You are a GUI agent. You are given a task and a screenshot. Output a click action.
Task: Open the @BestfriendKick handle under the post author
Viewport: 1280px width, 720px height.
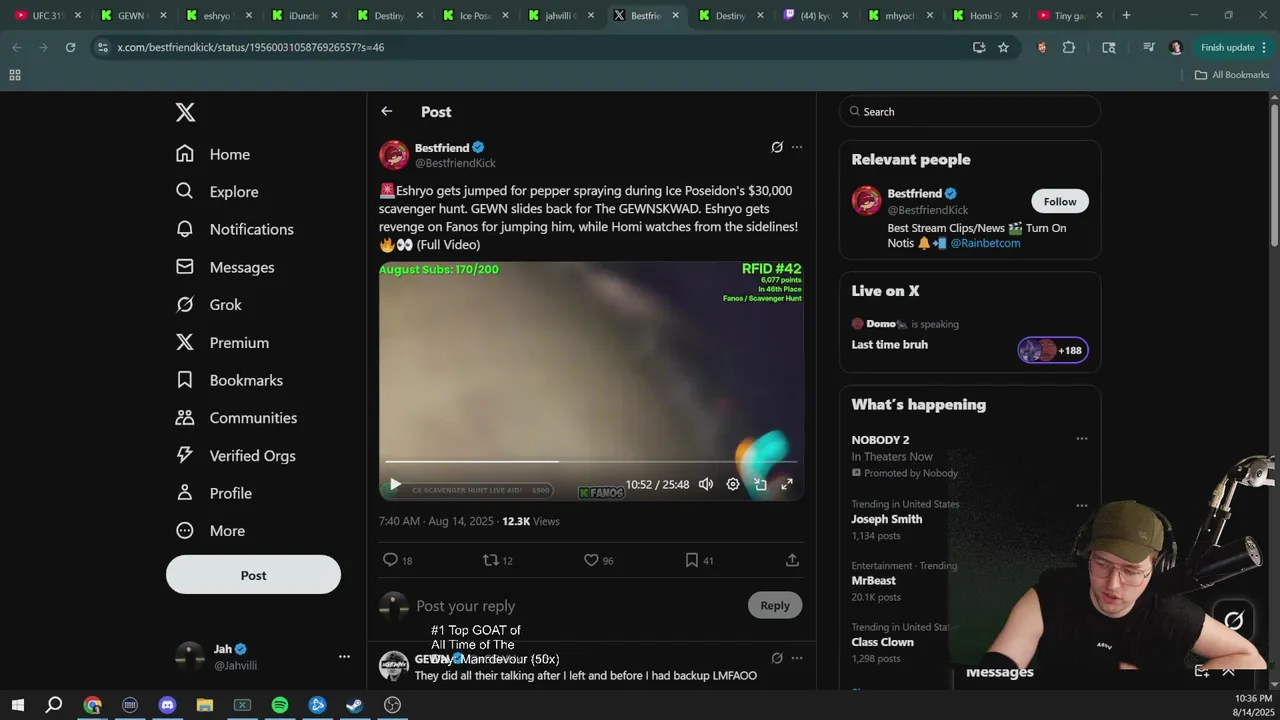455,163
